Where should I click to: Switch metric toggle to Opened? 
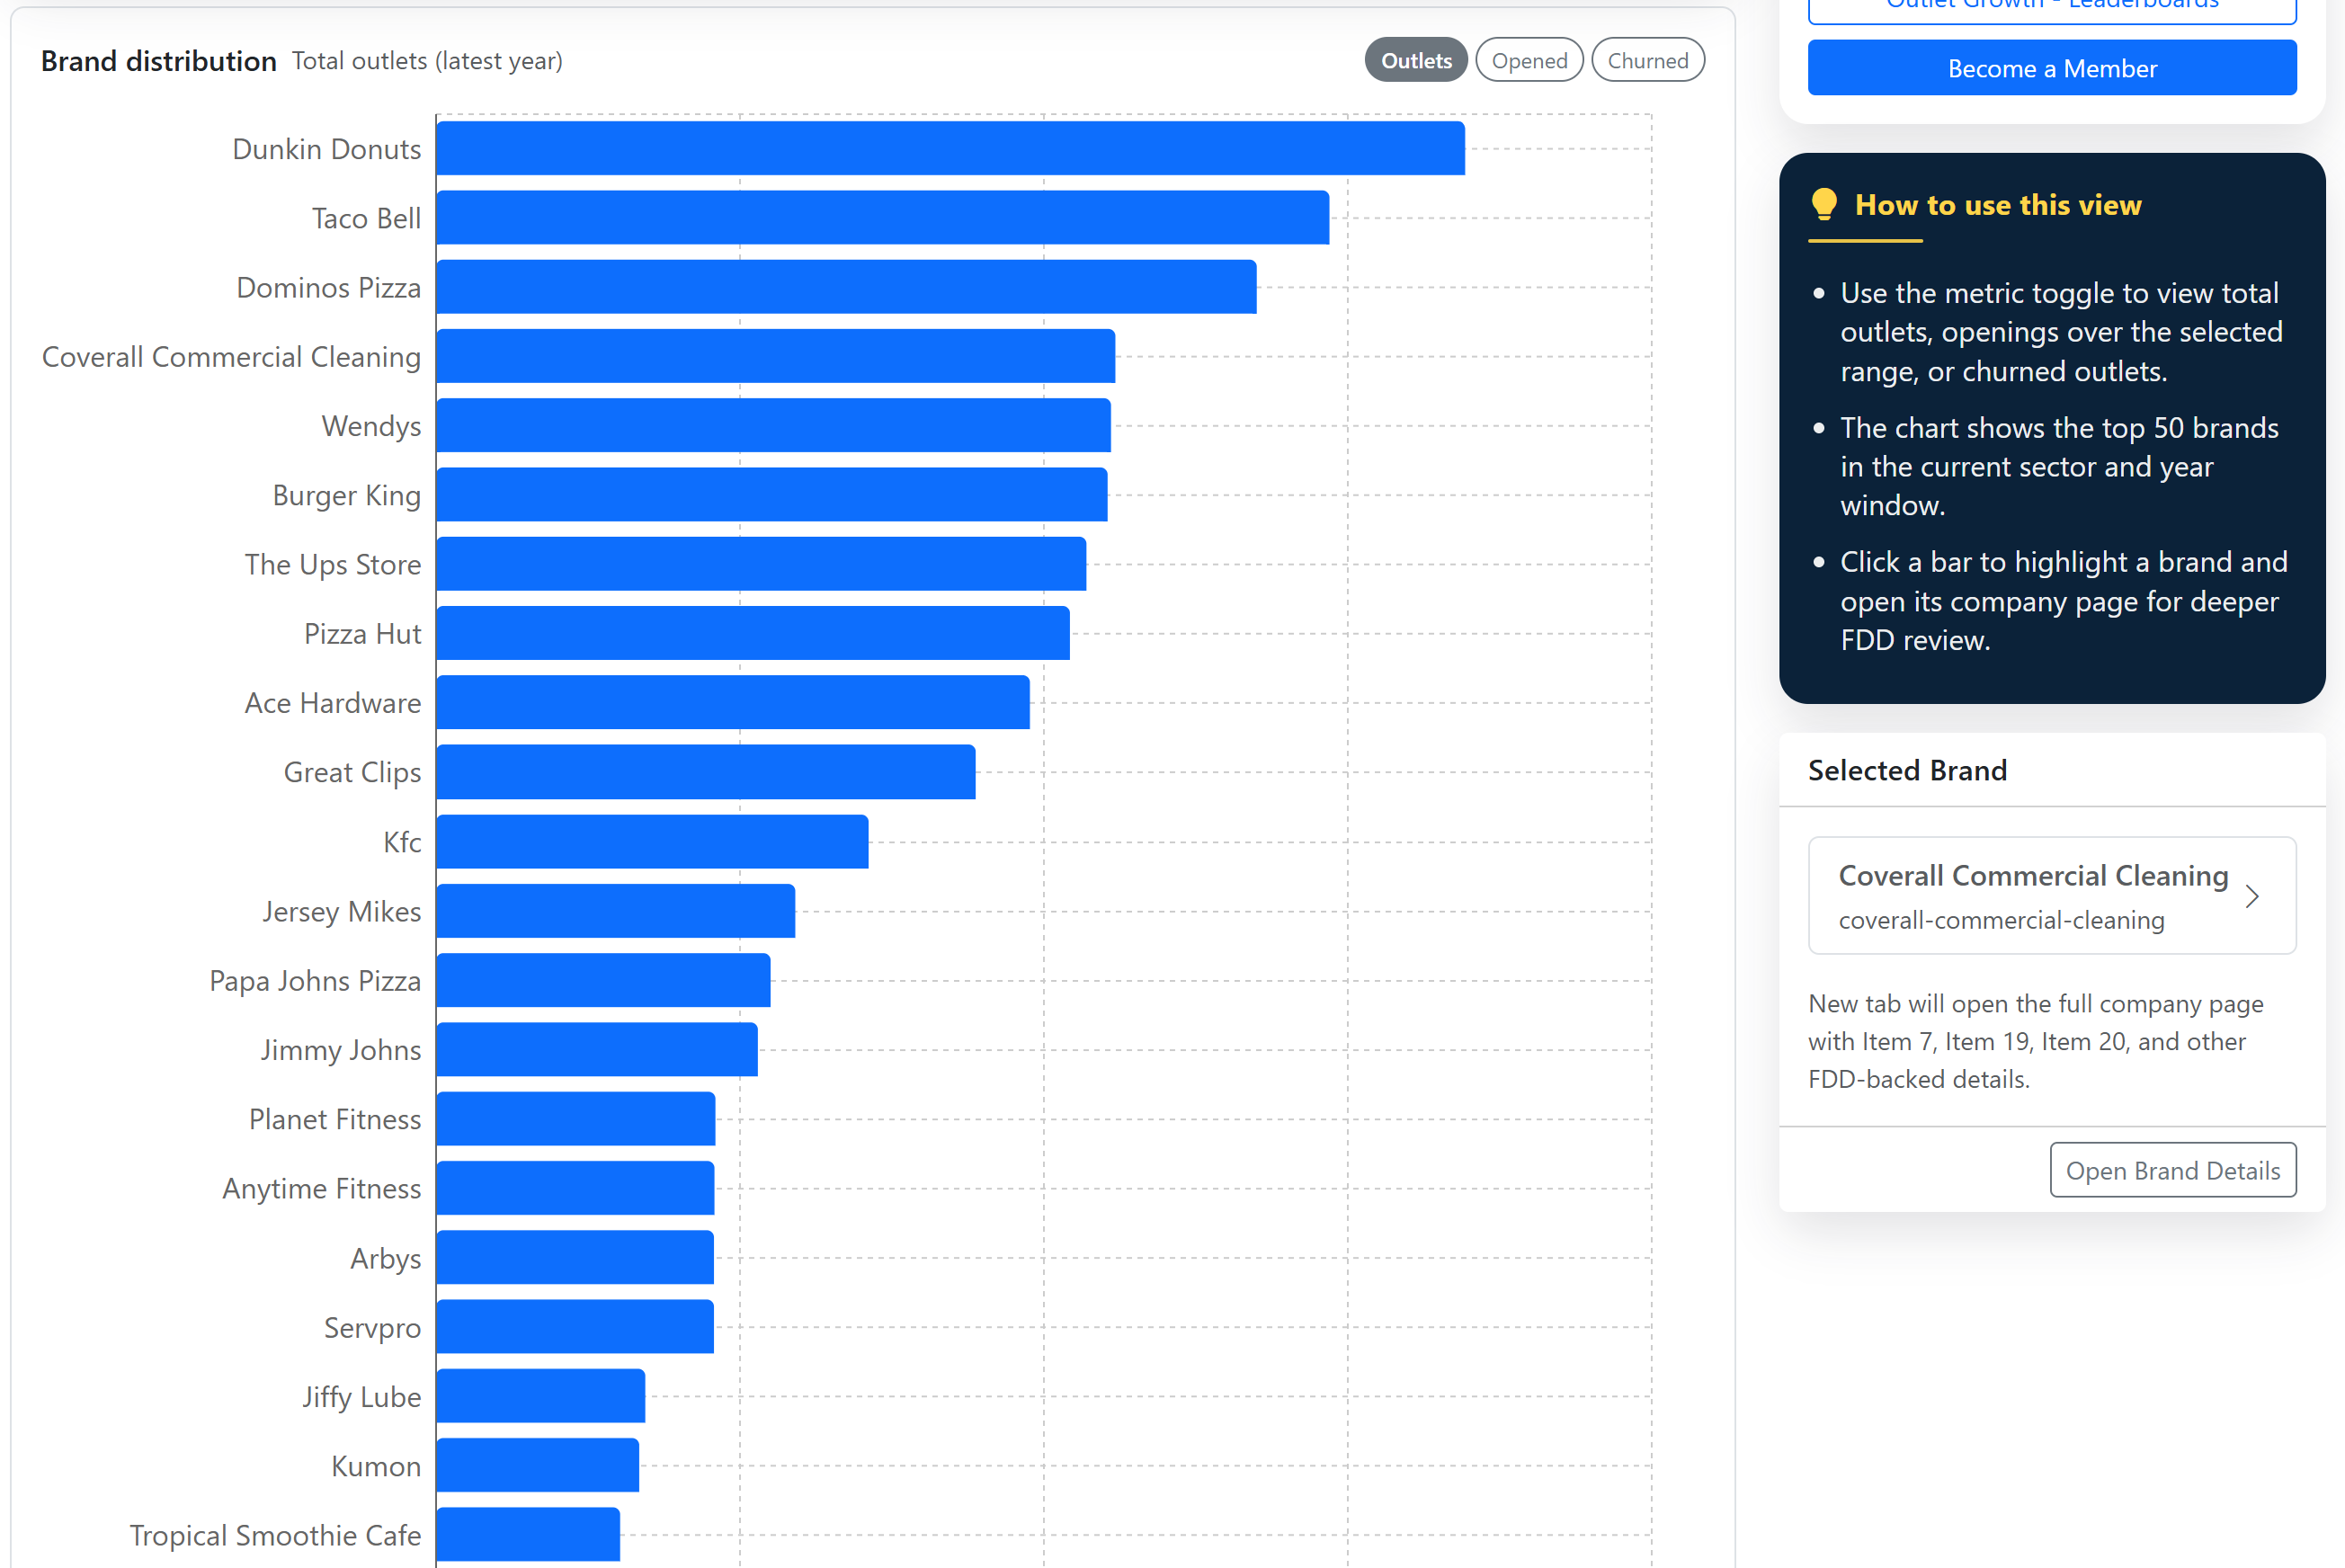1529,59
